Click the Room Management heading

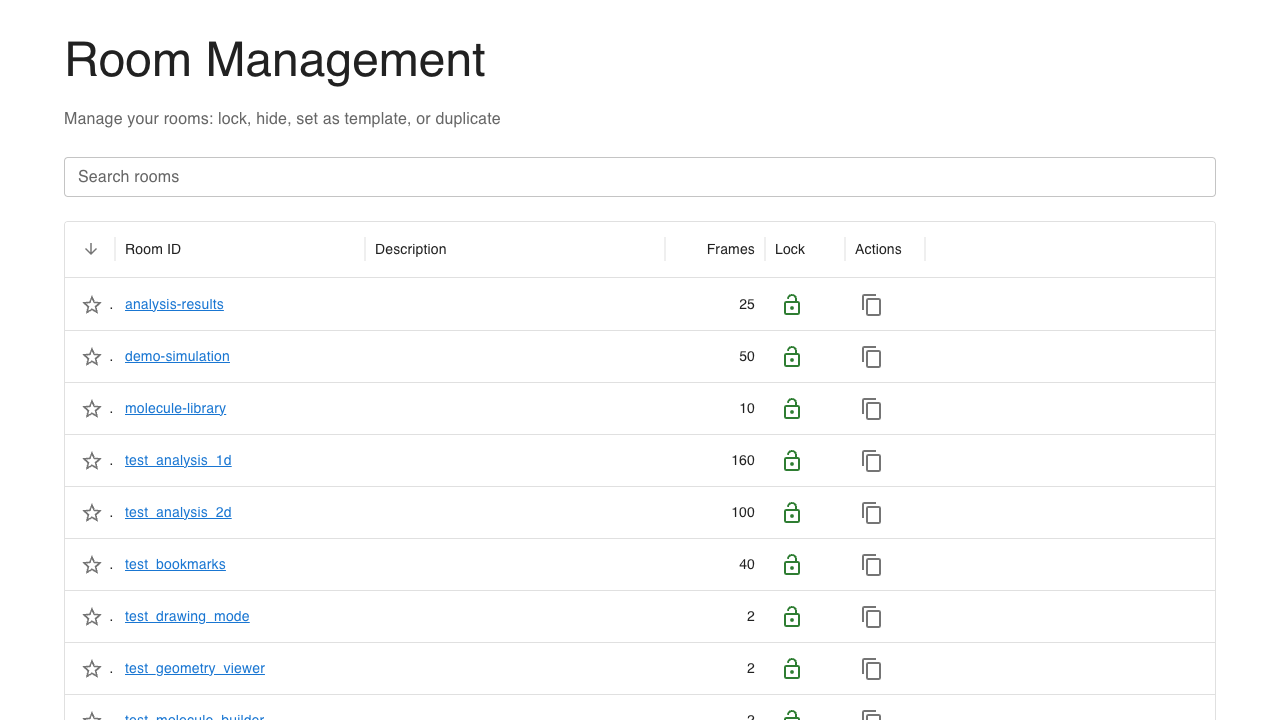(275, 60)
